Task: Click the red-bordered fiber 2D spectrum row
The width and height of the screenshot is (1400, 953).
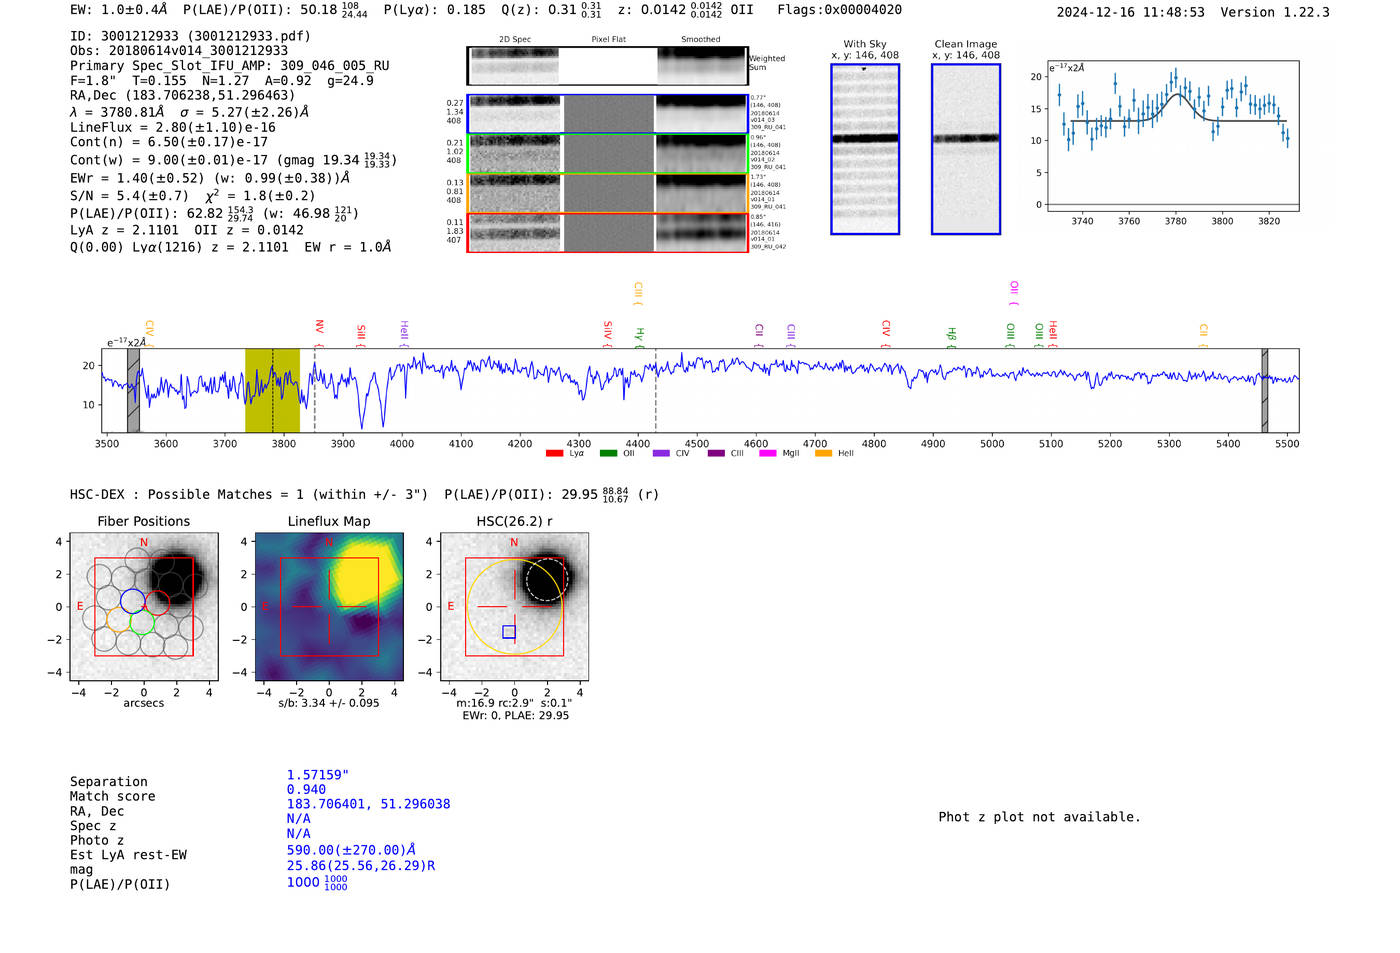Action: (x=608, y=233)
